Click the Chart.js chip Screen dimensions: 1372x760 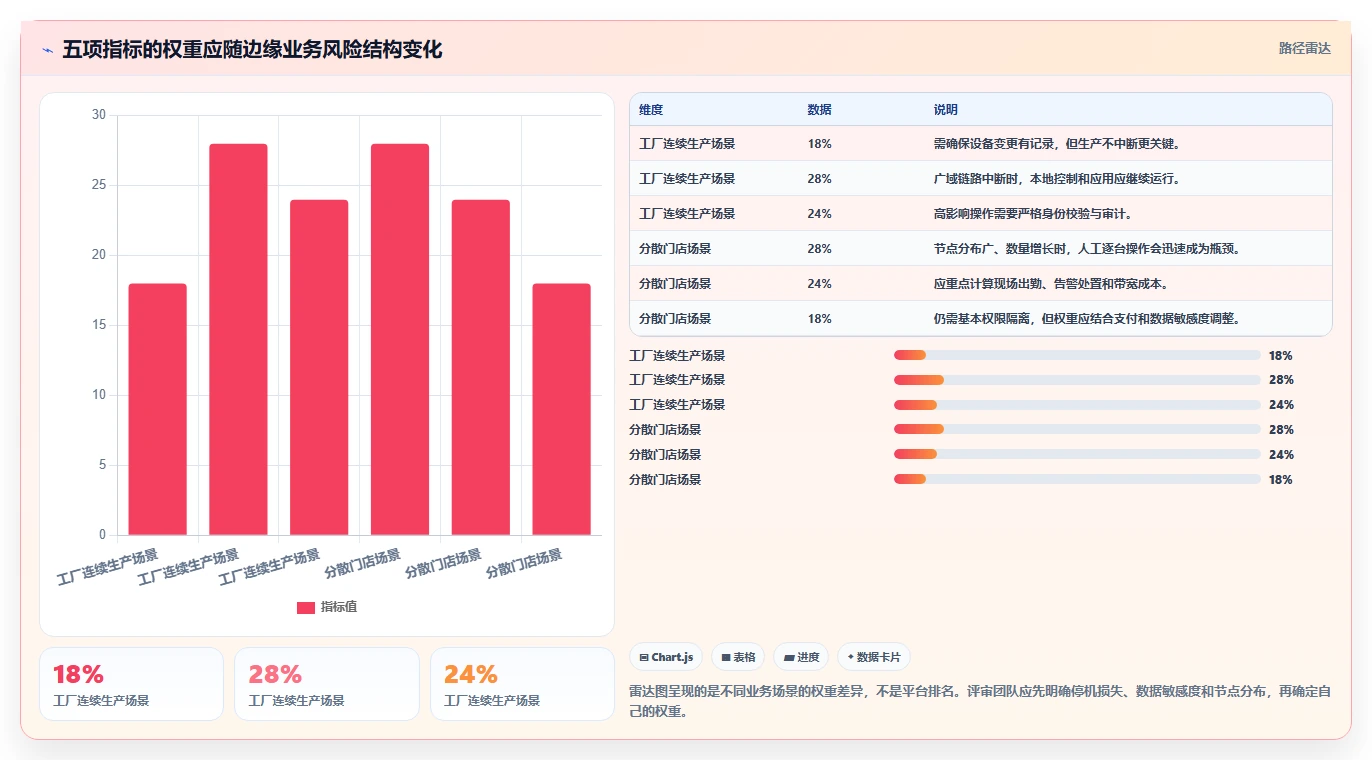tap(666, 657)
